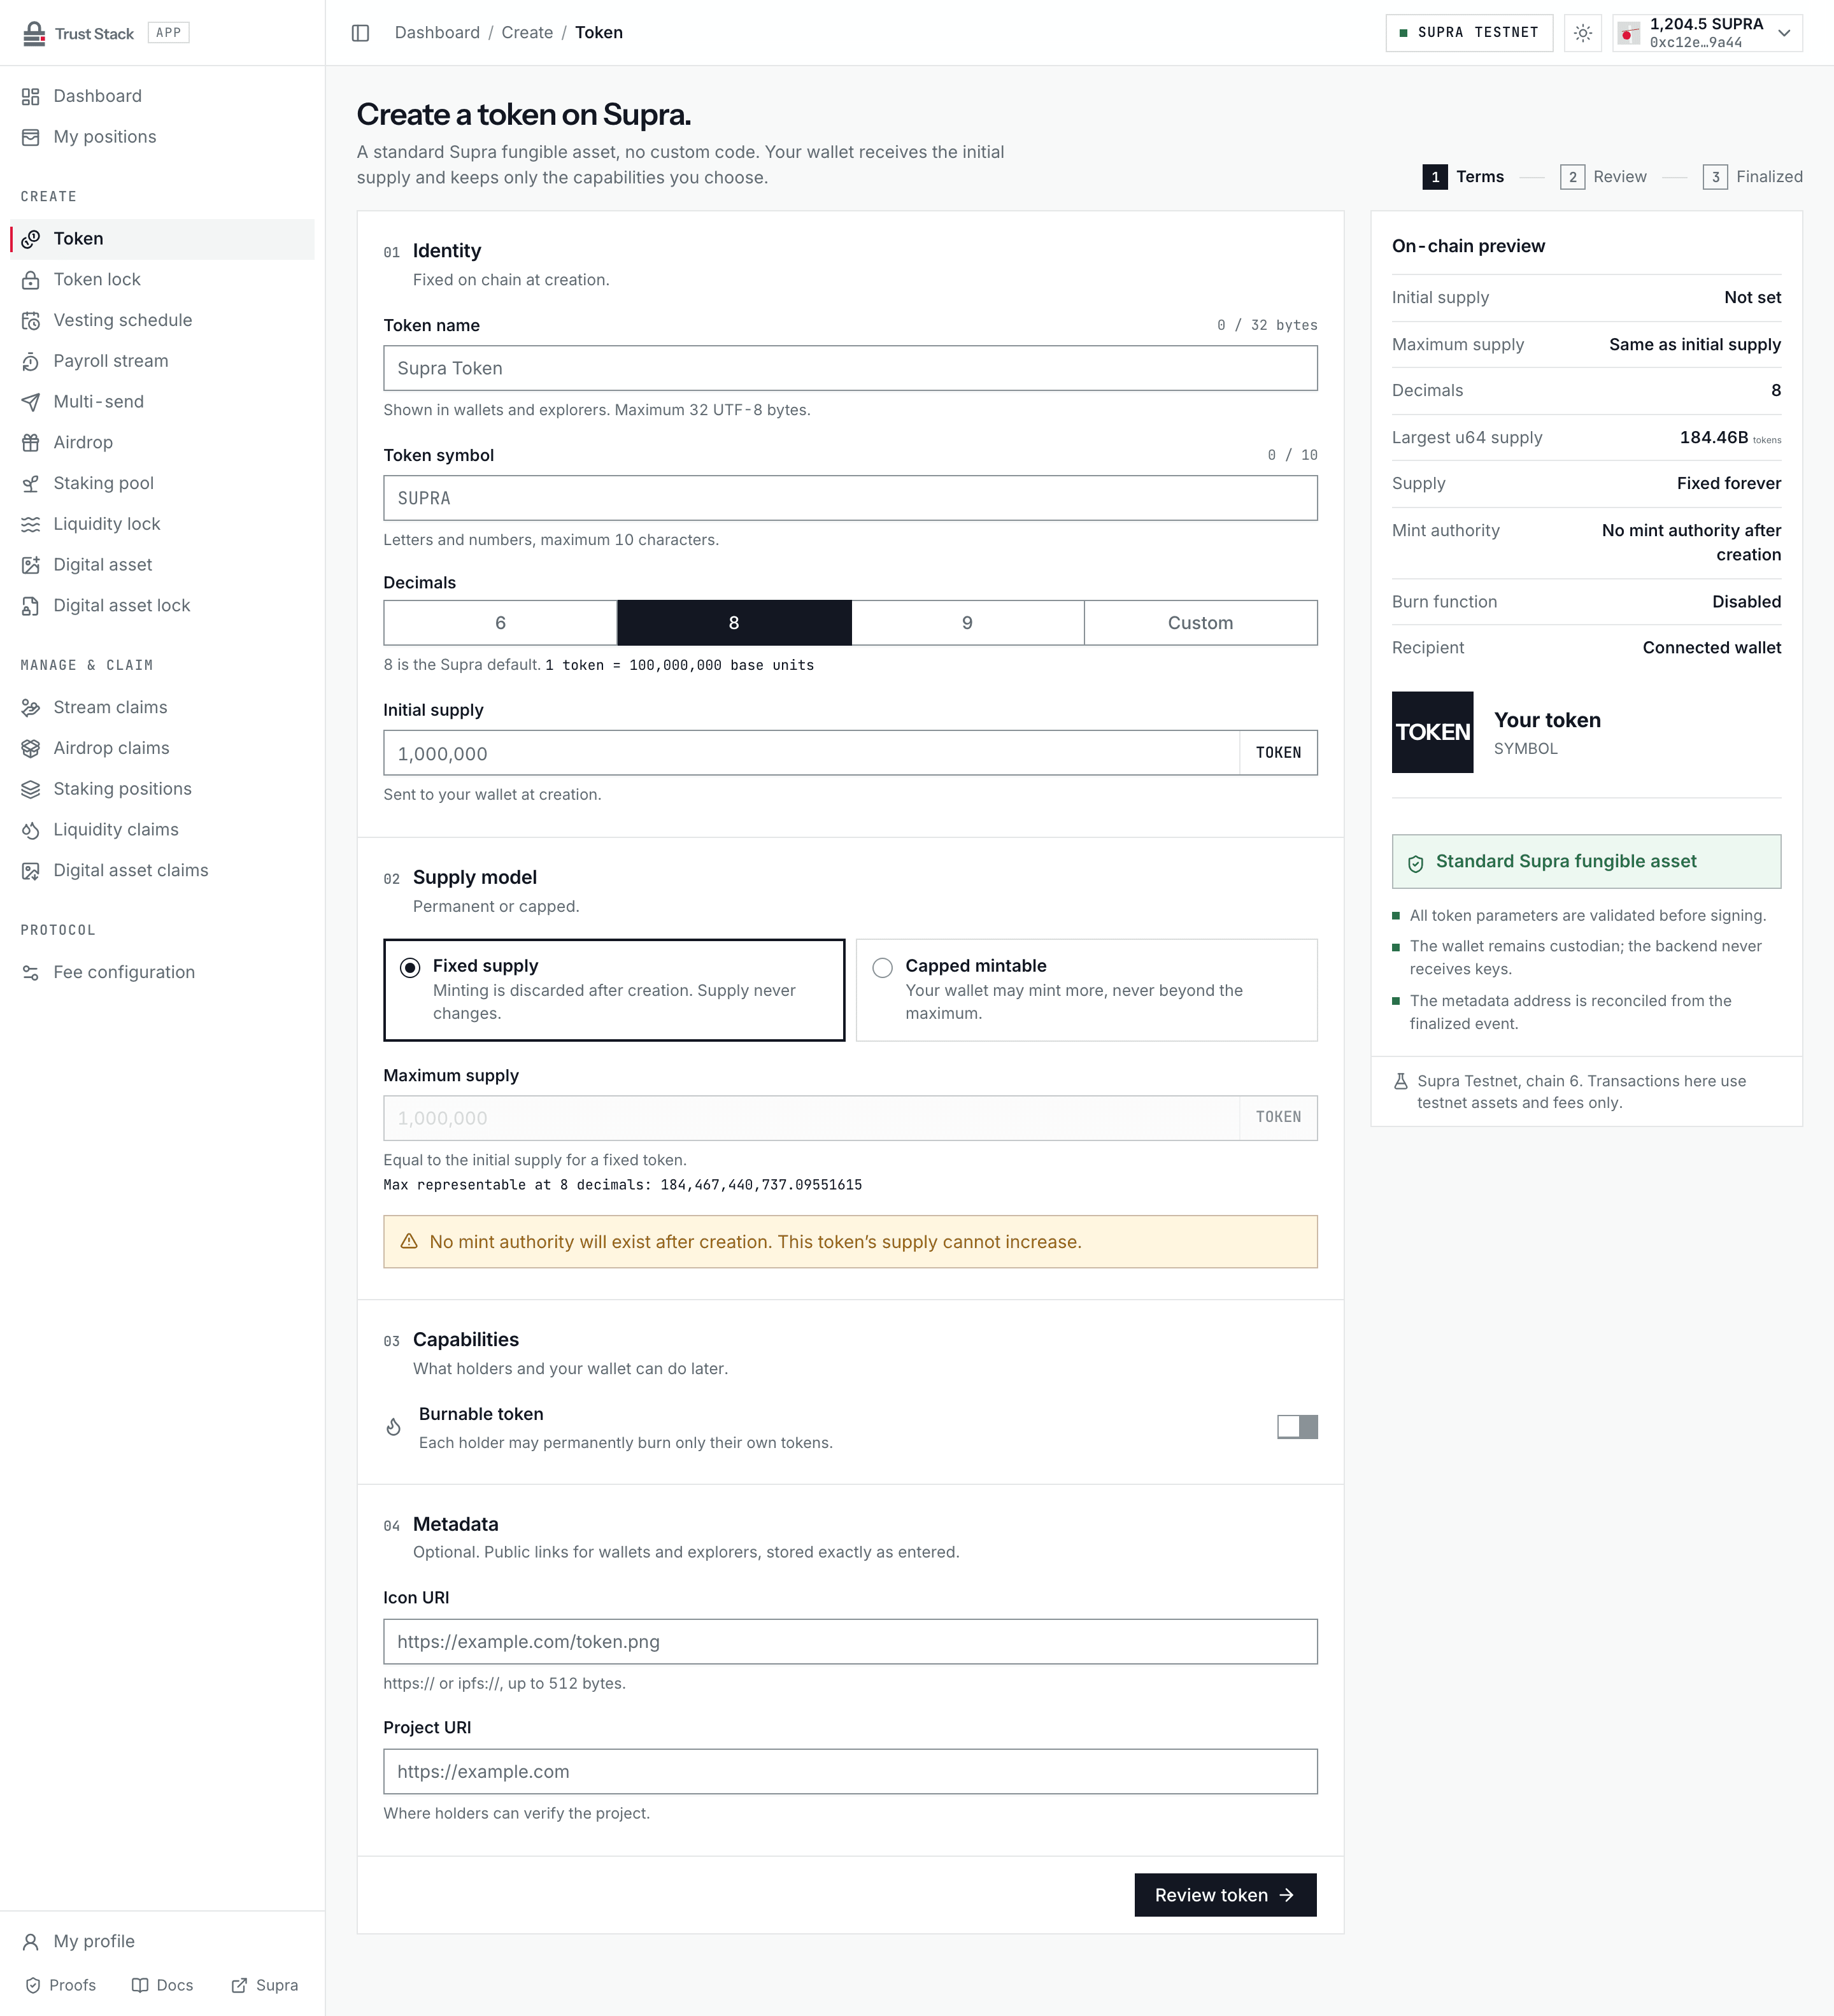Click the Standard Supra fungible asset badge
Image resolution: width=1834 pixels, height=2016 pixels.
(x=1586, y=862)
